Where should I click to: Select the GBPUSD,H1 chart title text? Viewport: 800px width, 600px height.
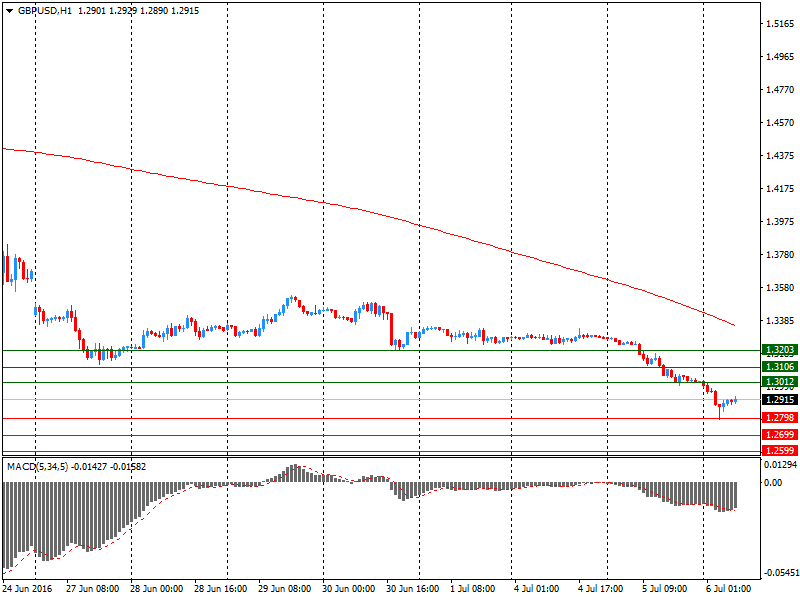point(45,11)
